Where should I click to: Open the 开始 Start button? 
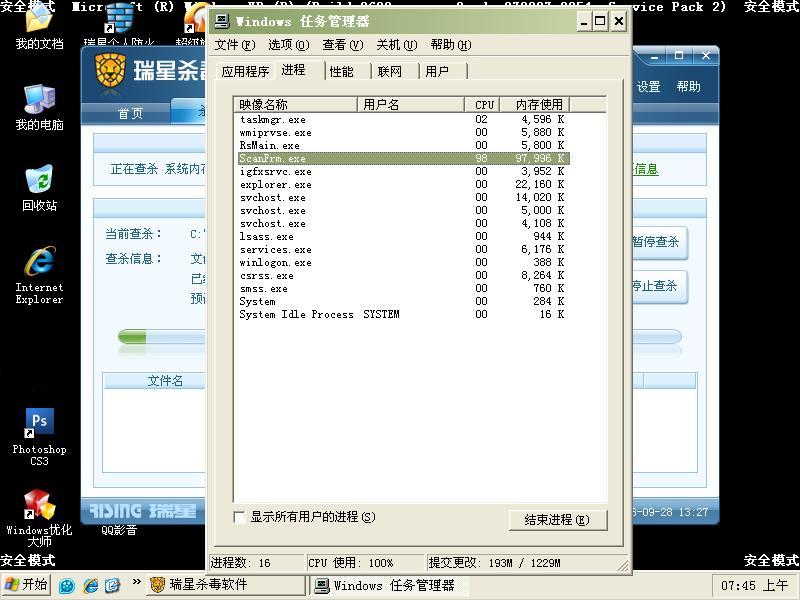(26, 585)
